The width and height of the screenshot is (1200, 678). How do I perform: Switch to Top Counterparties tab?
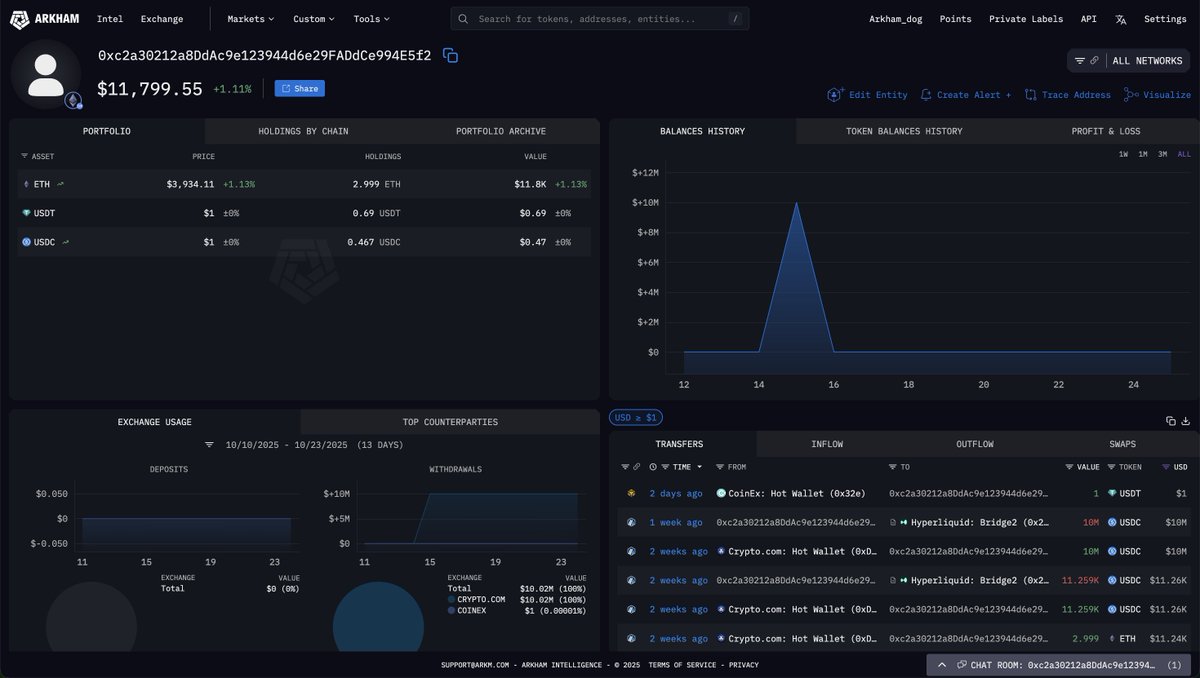point(450,422)
